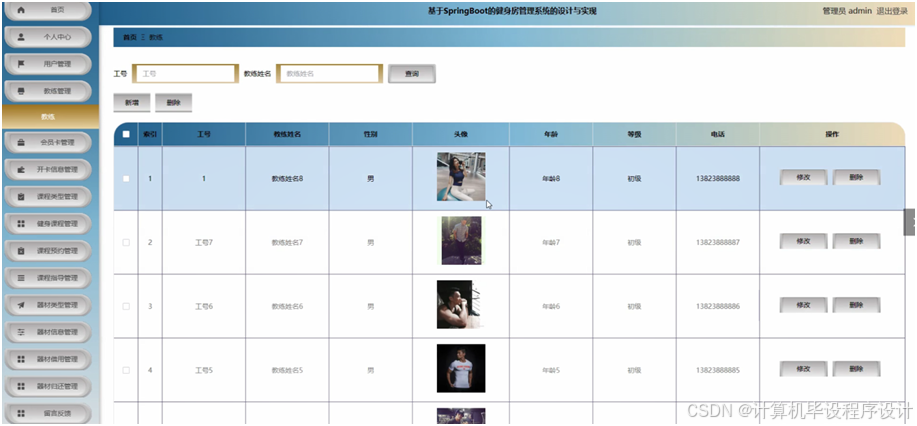
Task: Click the 工号 column header
Action: coord(204,134)
